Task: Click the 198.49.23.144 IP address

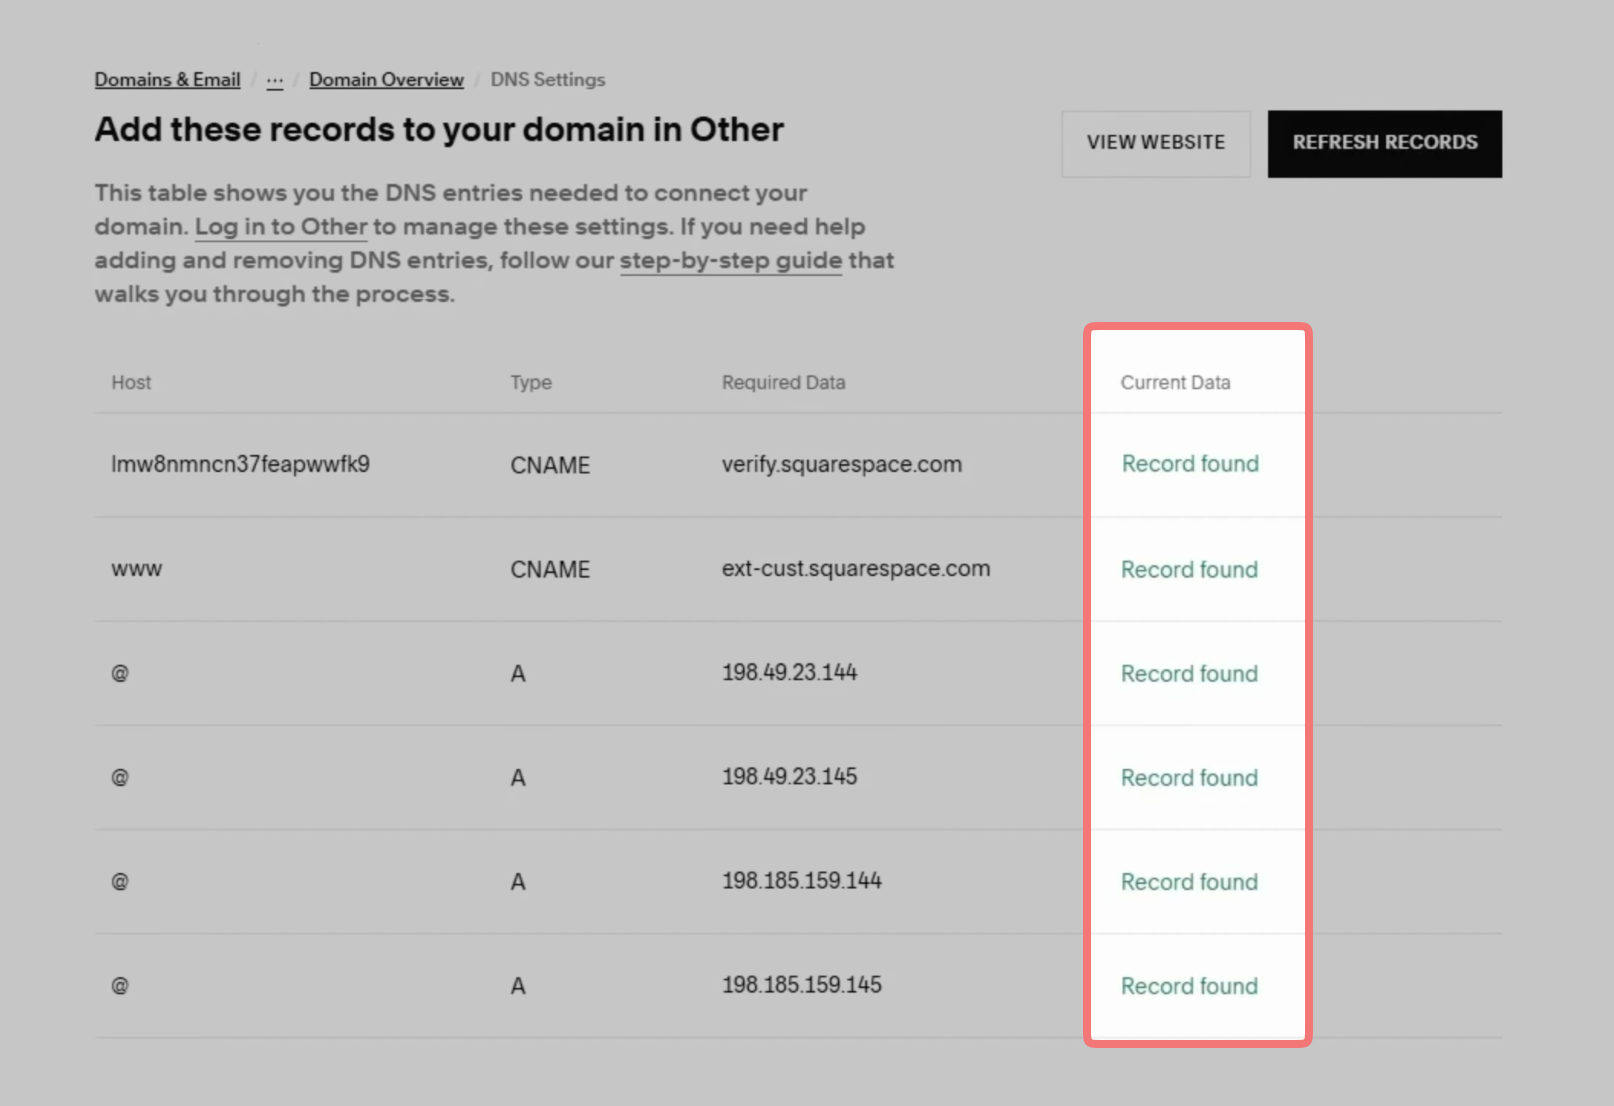Action: tap(790, 673)
